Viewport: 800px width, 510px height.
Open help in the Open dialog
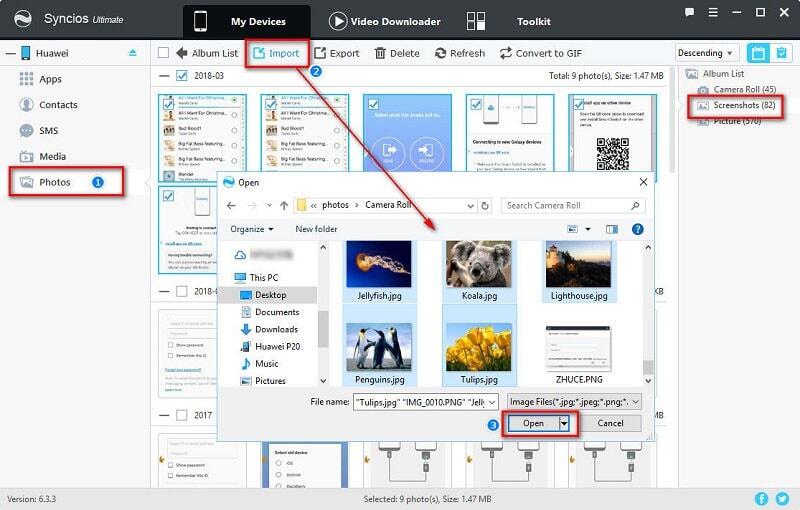point(637,229)
